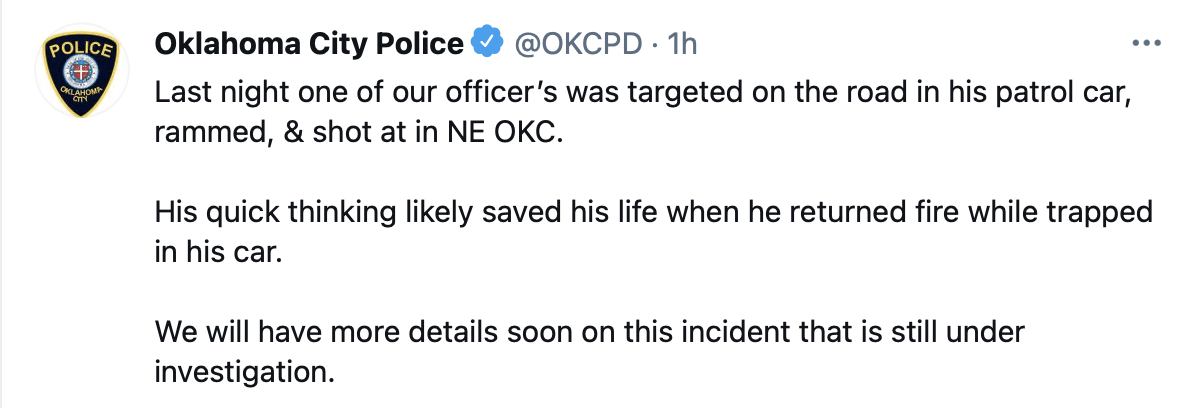Screen dimensions: 1196x408
Task: Click the circular seal inside the badge
Action: tap(81, 75)
